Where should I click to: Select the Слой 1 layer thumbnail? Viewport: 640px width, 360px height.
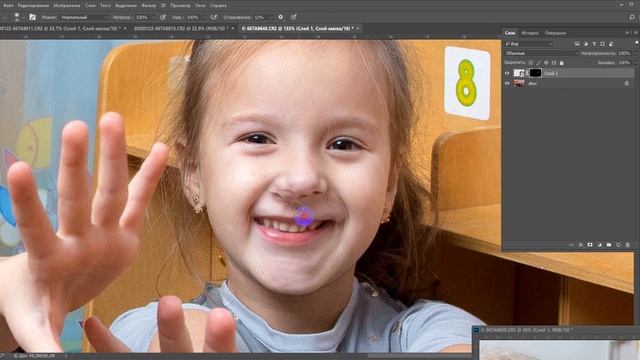click(519, 73)
